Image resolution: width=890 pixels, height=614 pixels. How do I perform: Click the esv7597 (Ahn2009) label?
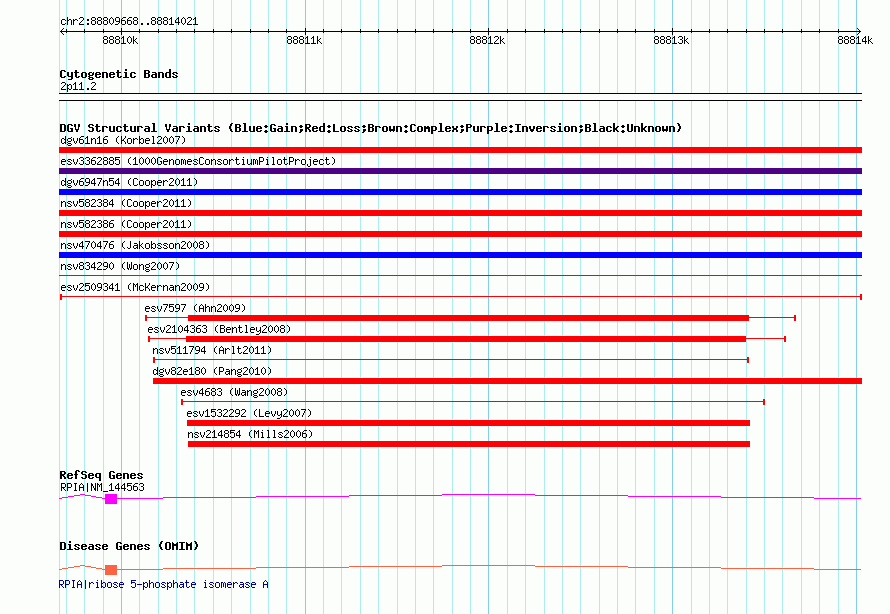pyautogui.click(x=195, y=308)
